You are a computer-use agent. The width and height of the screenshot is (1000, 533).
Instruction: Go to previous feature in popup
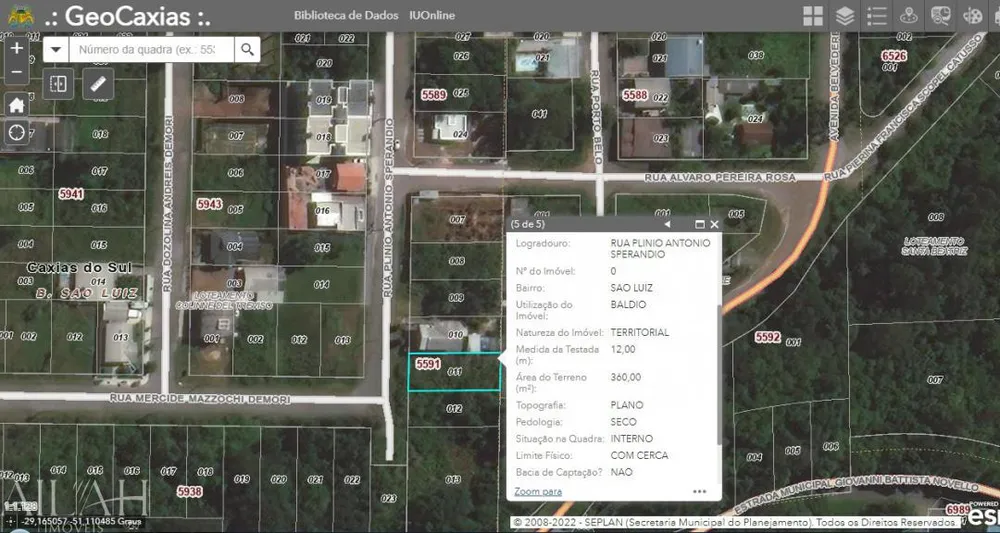click(x=667, y=224)
